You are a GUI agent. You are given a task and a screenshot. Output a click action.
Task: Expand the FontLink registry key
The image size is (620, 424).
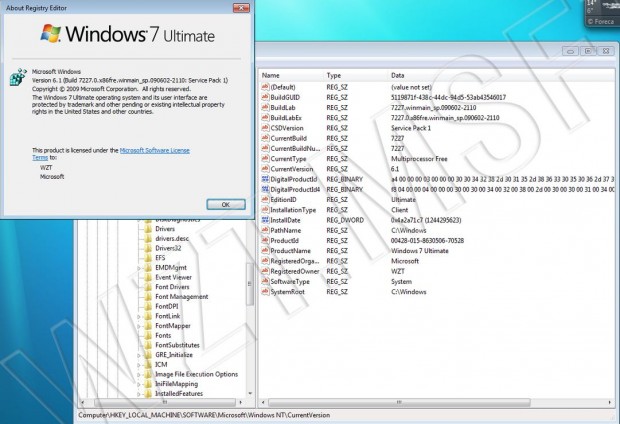pos(139,316)
